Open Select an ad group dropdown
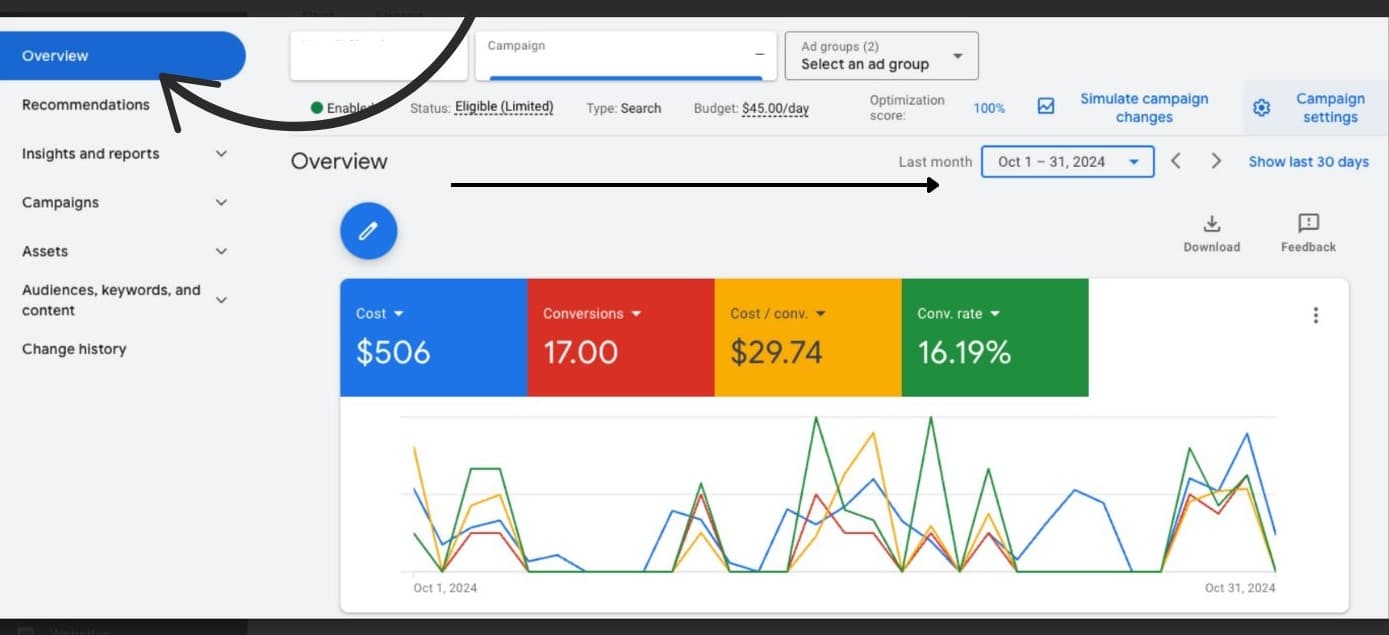The image size is (1389, 635). coord(882,56)
